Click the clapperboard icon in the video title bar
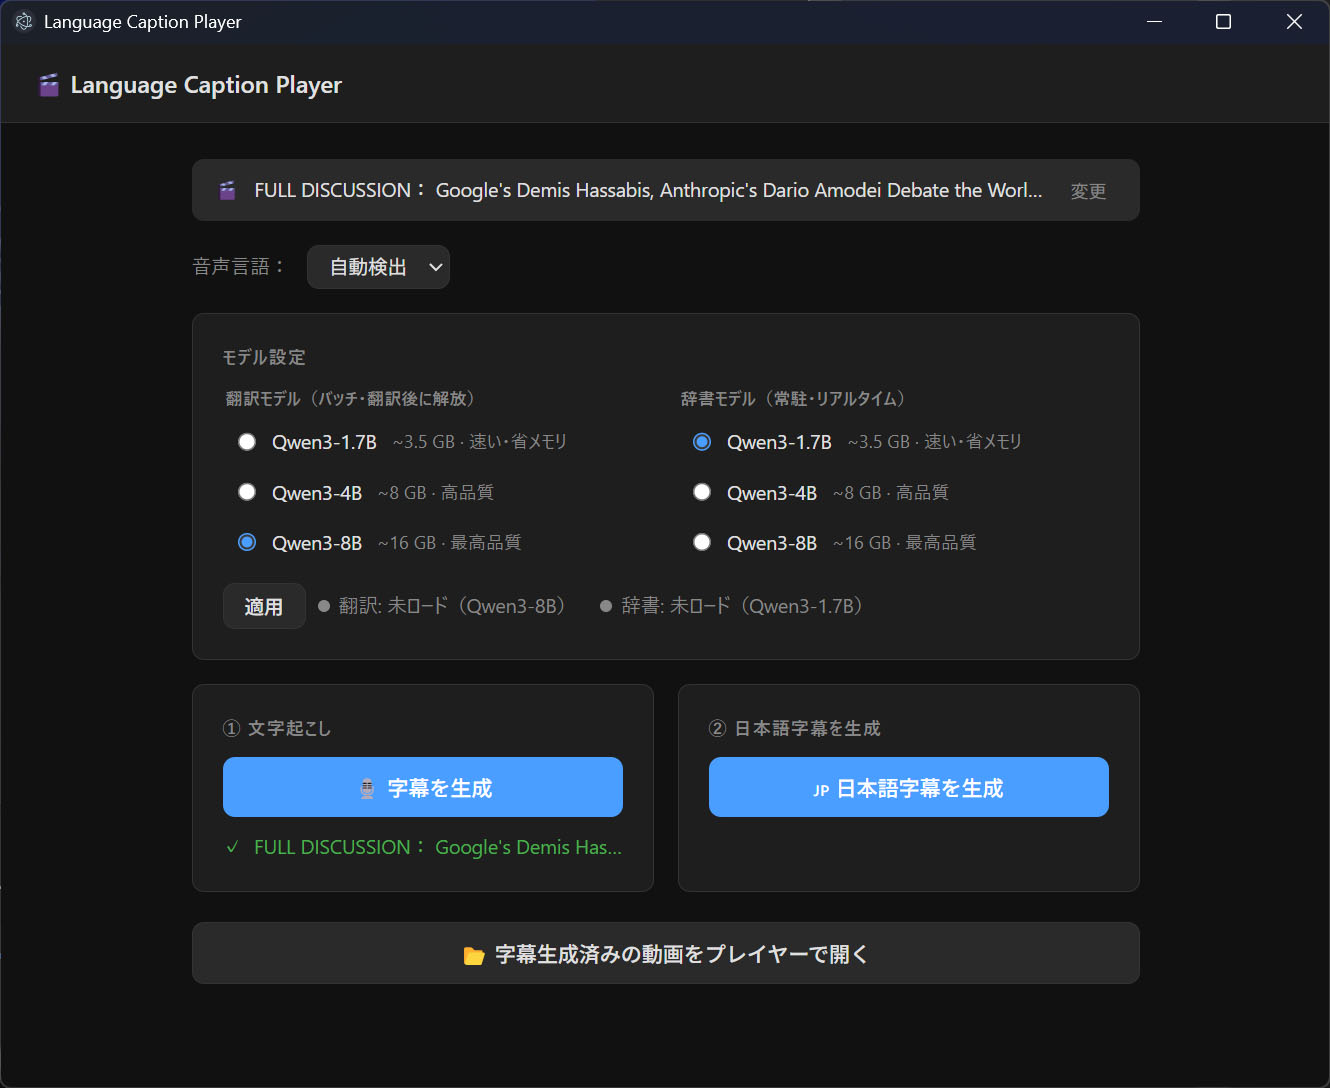 coord(228,190)
